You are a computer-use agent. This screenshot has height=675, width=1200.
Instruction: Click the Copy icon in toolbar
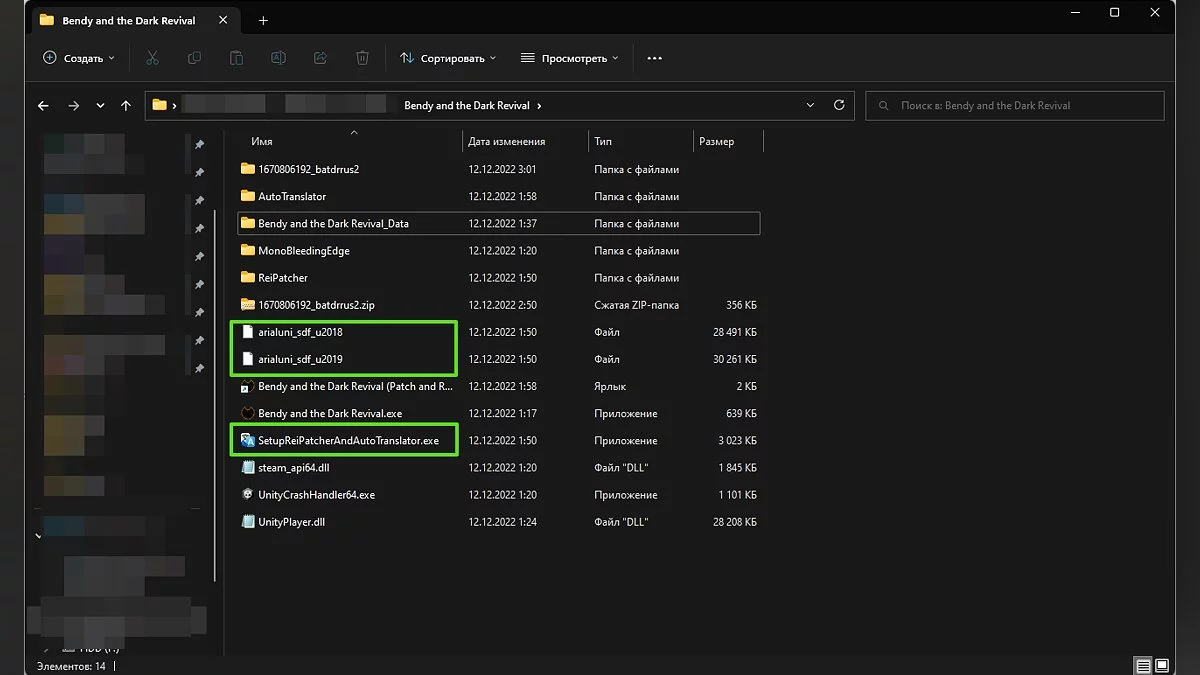pyautogui.click(x=194, y=58)
